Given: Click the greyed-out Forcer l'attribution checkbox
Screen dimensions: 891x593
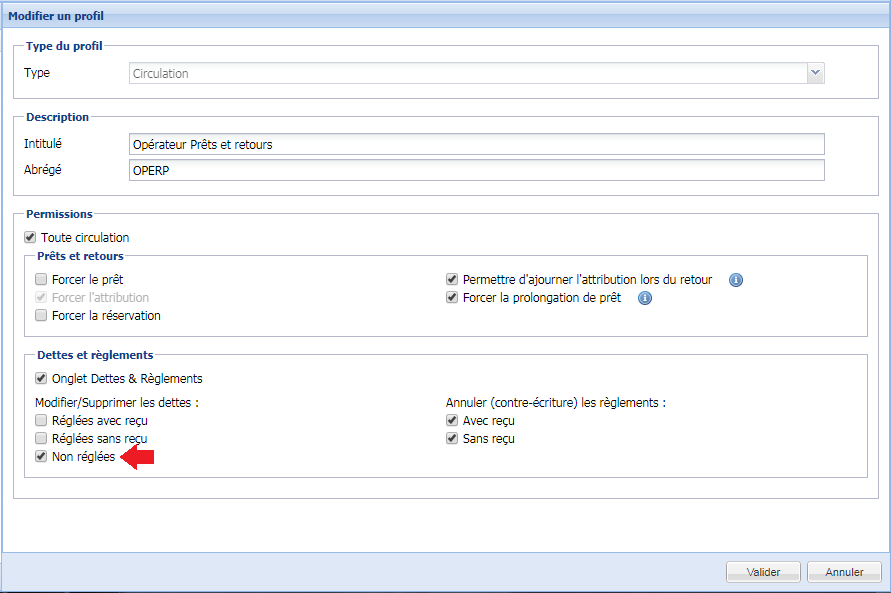Looking at the screenshot, I should pos(41,298).
